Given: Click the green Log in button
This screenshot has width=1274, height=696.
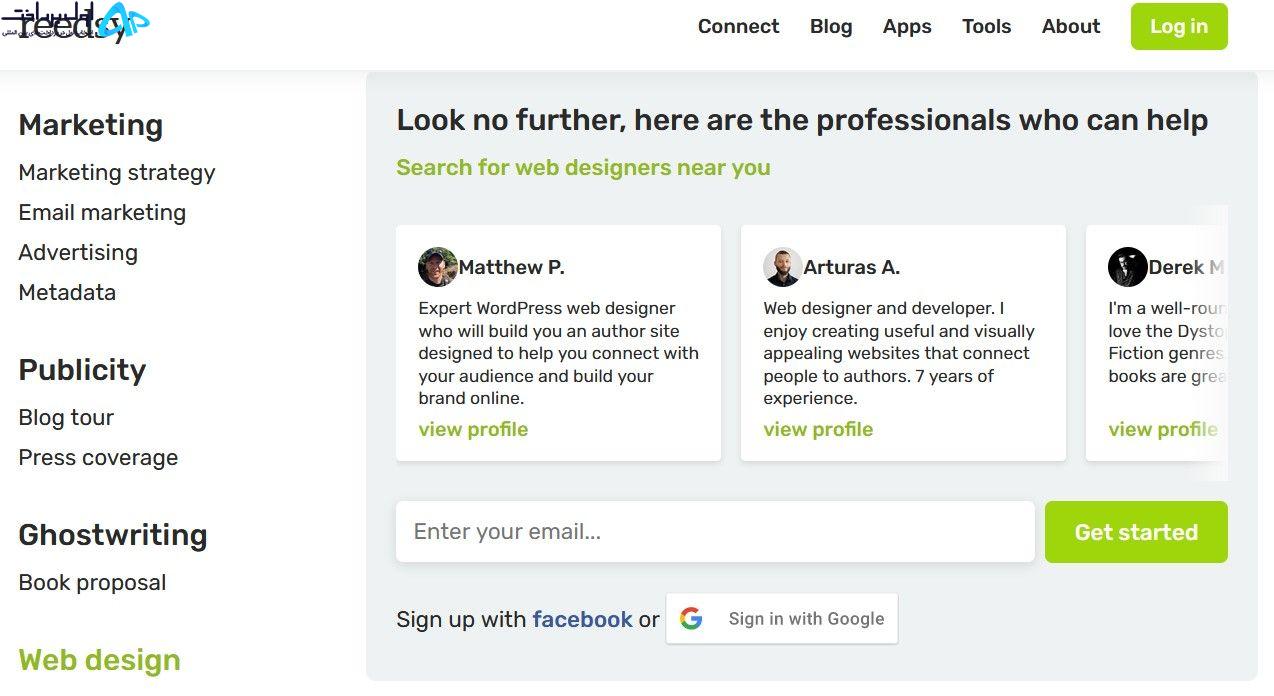Looking at the screenshot, I should (1179, 27).
